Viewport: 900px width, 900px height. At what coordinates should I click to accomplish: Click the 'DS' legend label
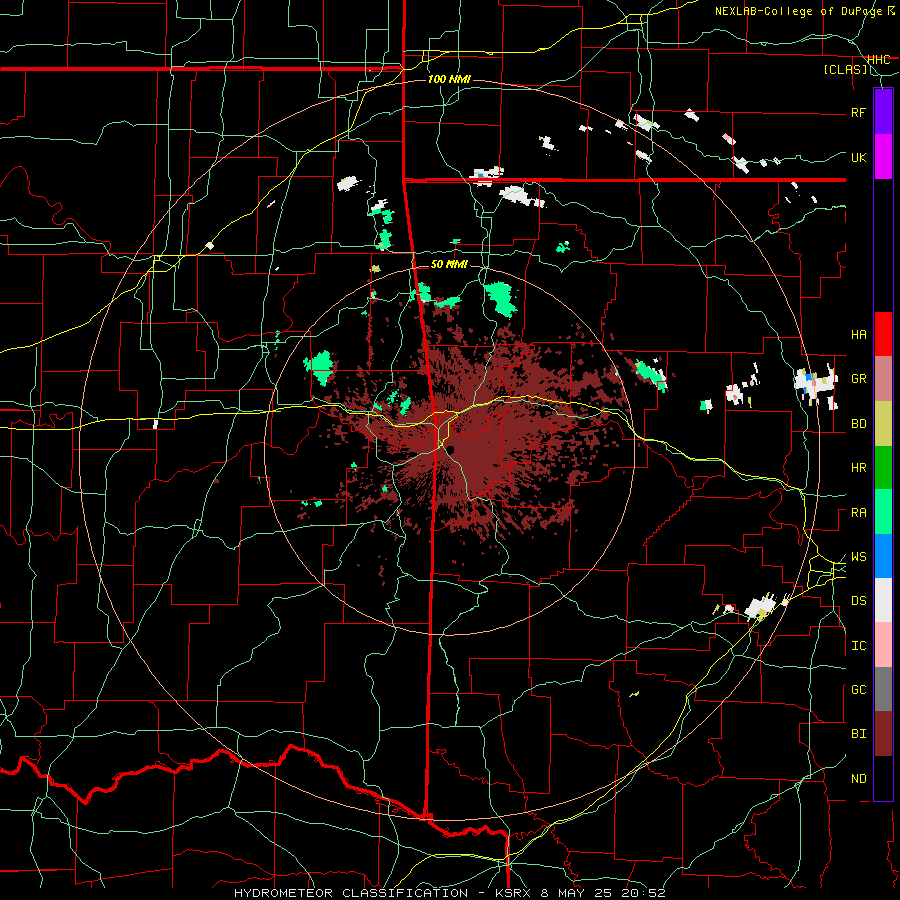pyautogui.click(x=859, y=601)
